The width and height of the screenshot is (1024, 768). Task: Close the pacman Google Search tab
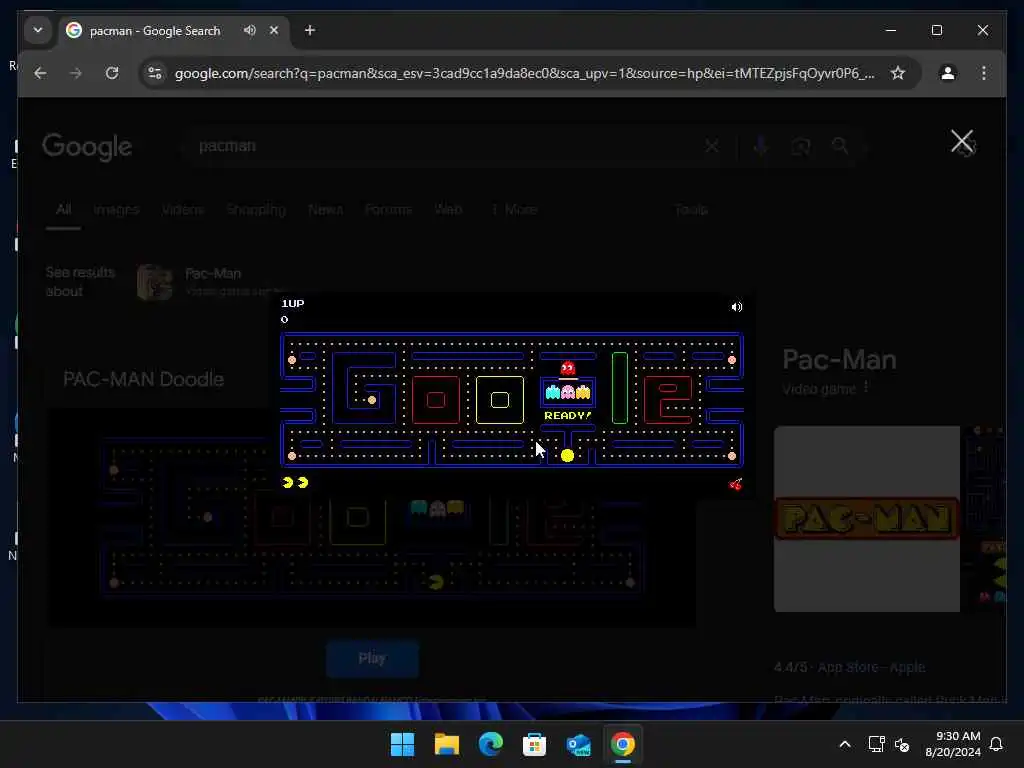click(274, 30)
